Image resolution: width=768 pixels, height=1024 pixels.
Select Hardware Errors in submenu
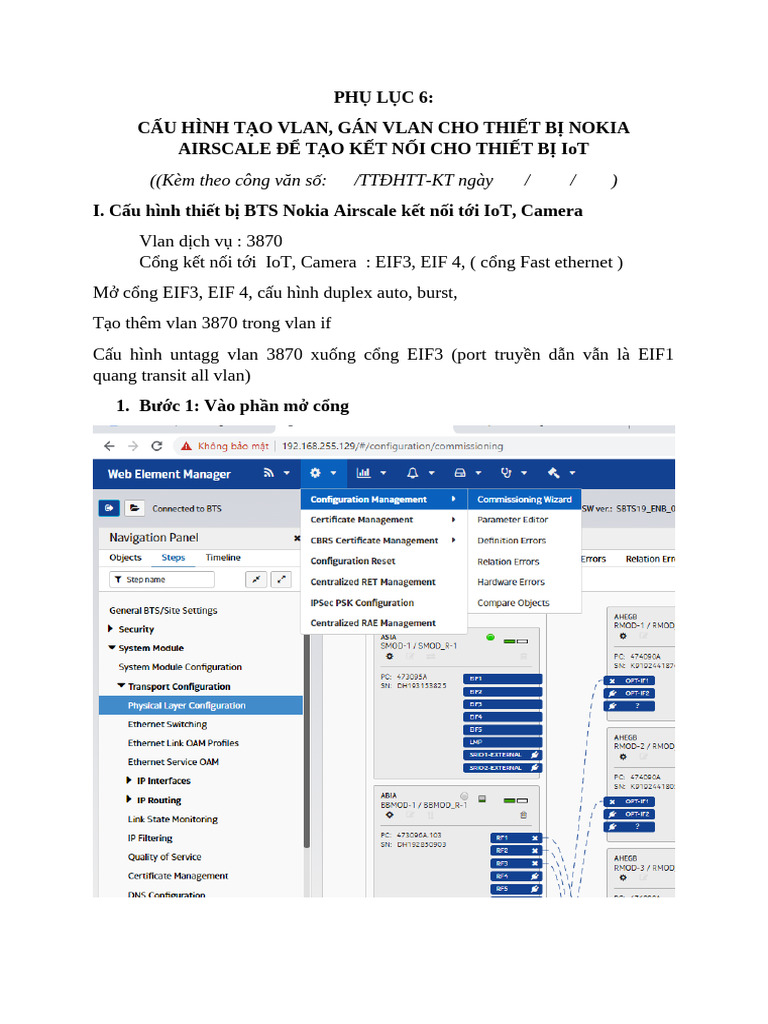pyautogui.click(x=524, y=582)
